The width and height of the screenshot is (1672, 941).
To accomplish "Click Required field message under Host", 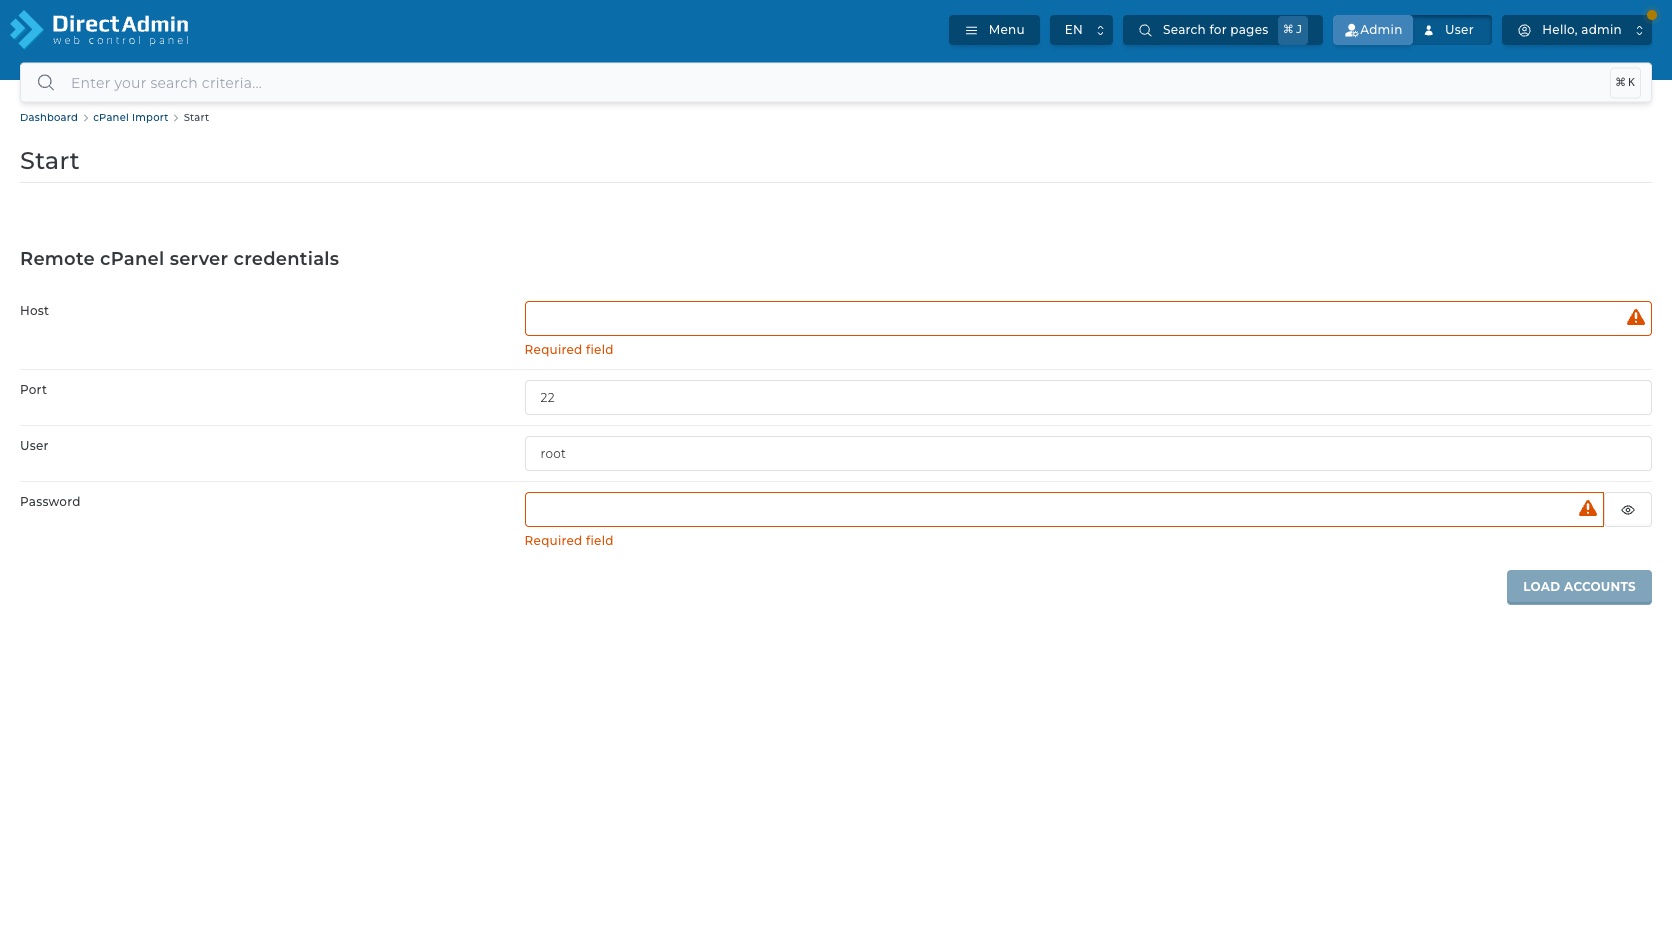I will pyautogui.click(x=569, y=350).
